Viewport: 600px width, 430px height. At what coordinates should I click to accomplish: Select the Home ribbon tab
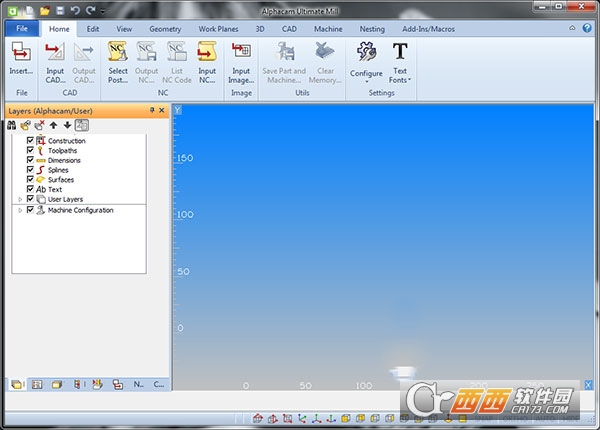click(x=59, y=29)
